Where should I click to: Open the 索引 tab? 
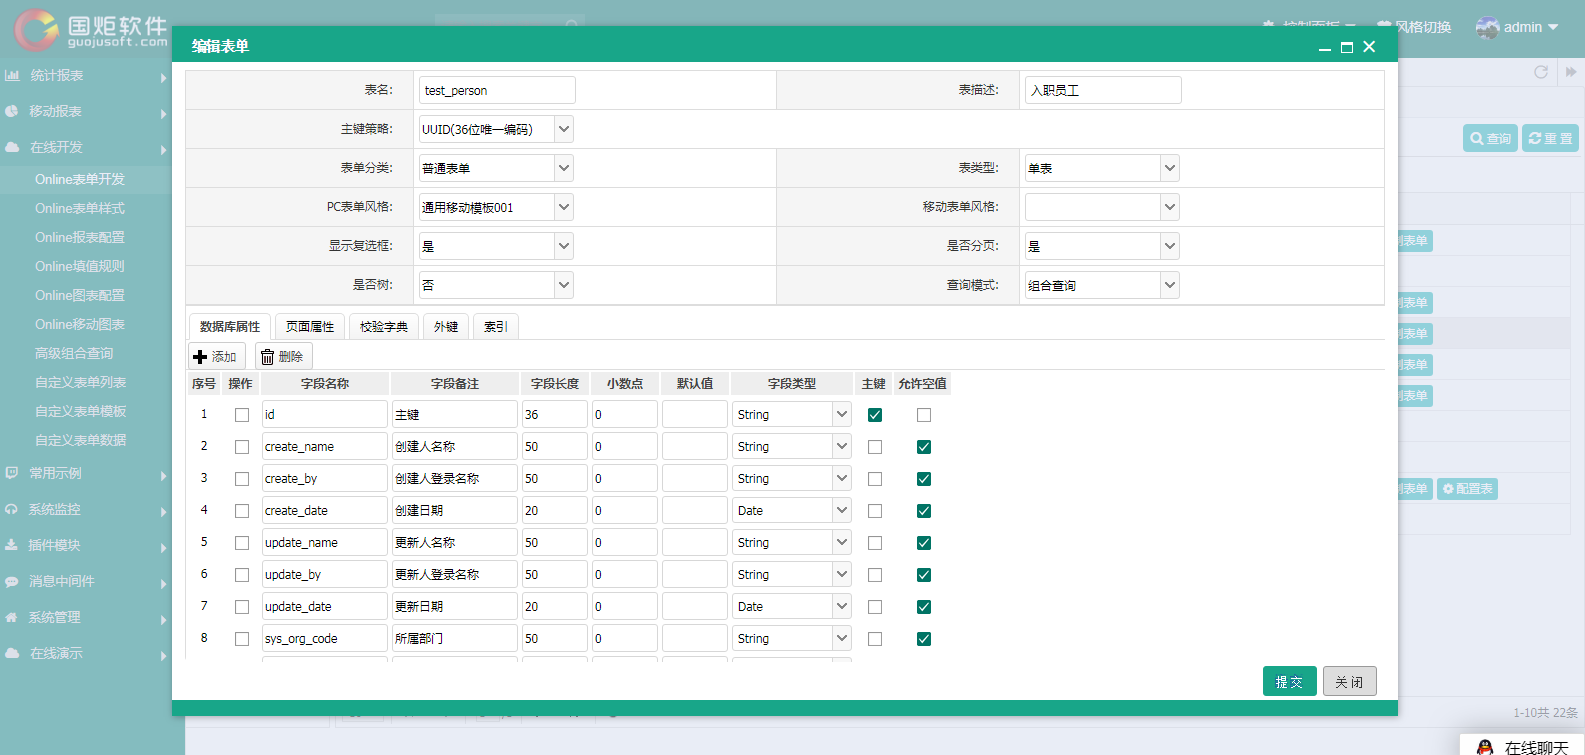(x=496, y=327)
